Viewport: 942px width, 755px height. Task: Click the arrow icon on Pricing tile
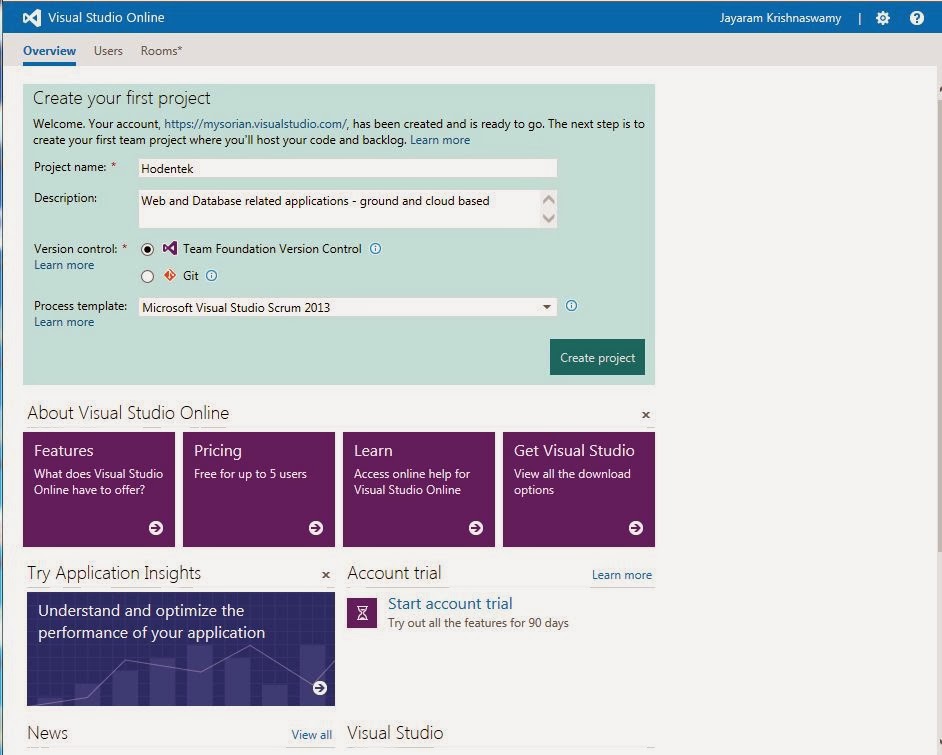[x=315, y=527]
